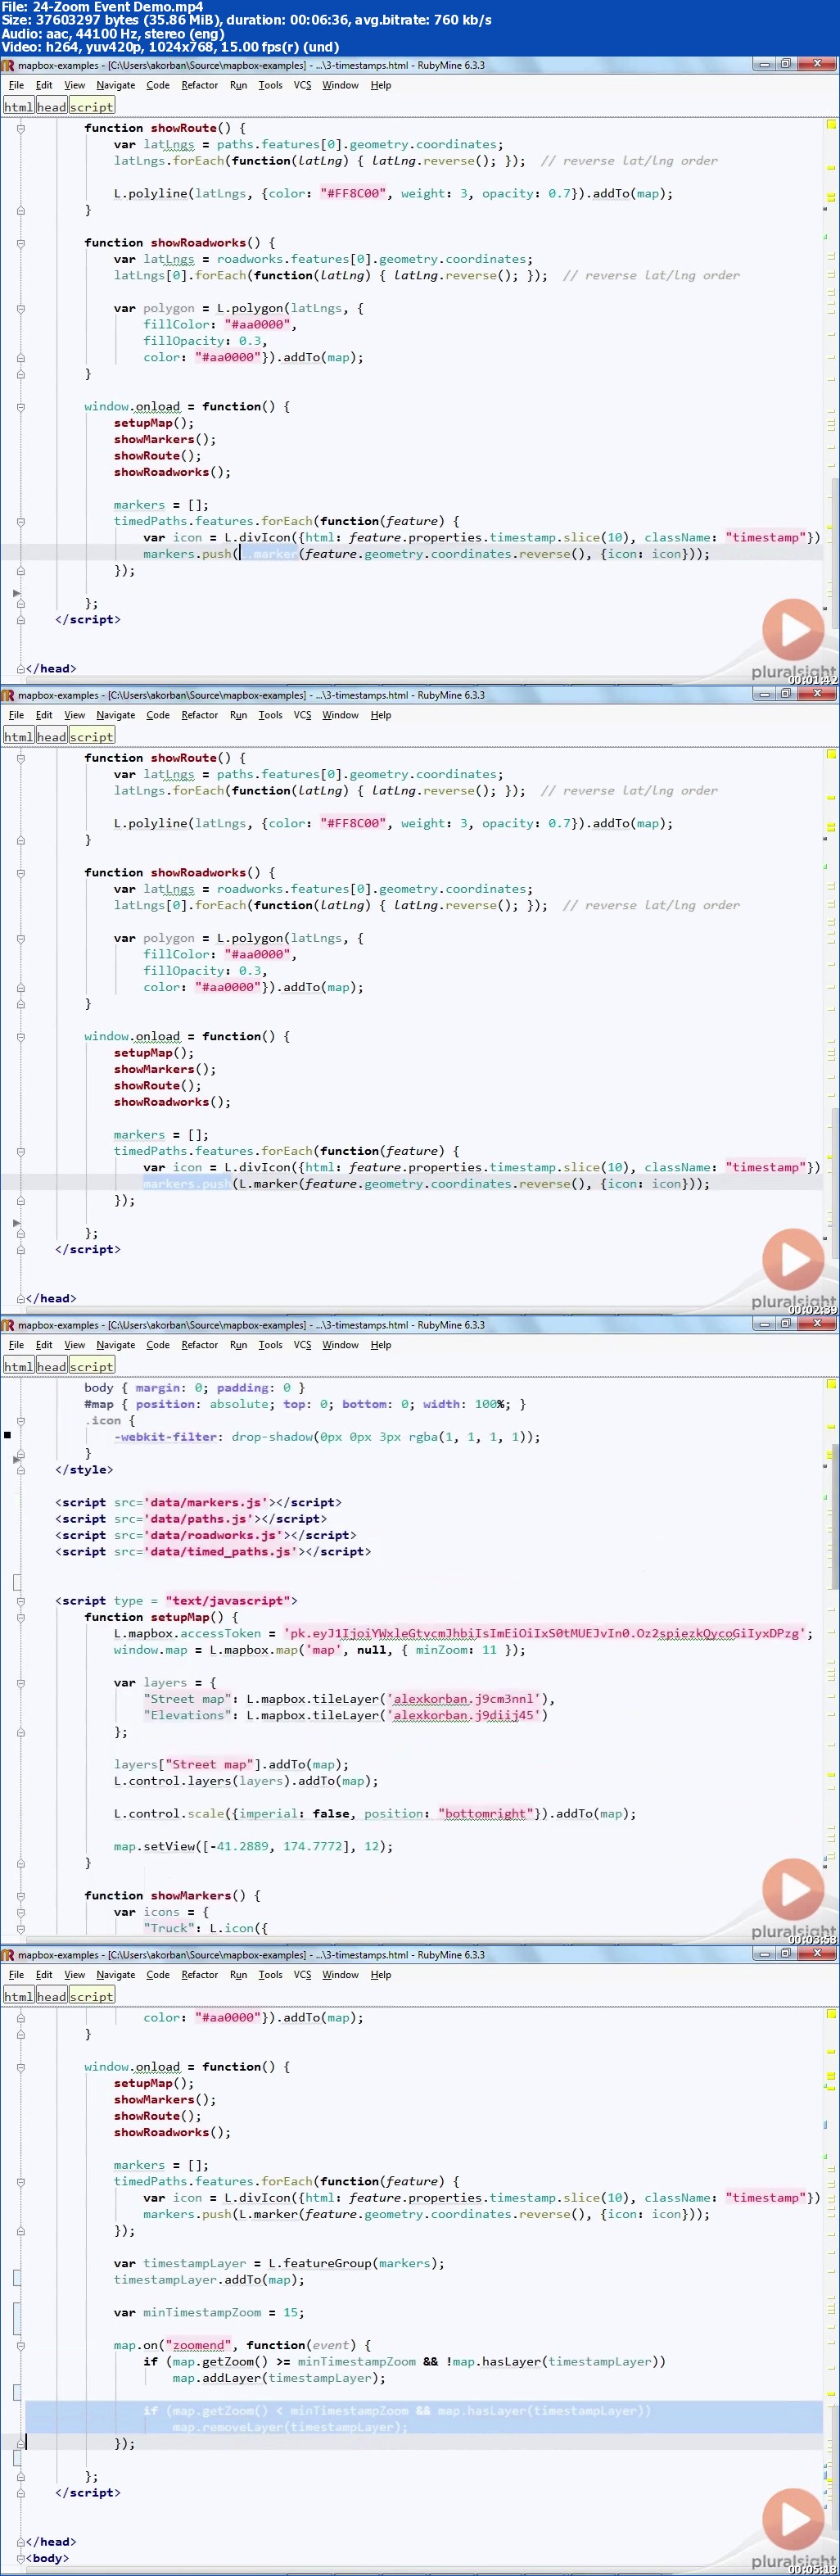Fold the .icon CSS rule
Screen dimensions: 840x2576
tap(20, 1421)
